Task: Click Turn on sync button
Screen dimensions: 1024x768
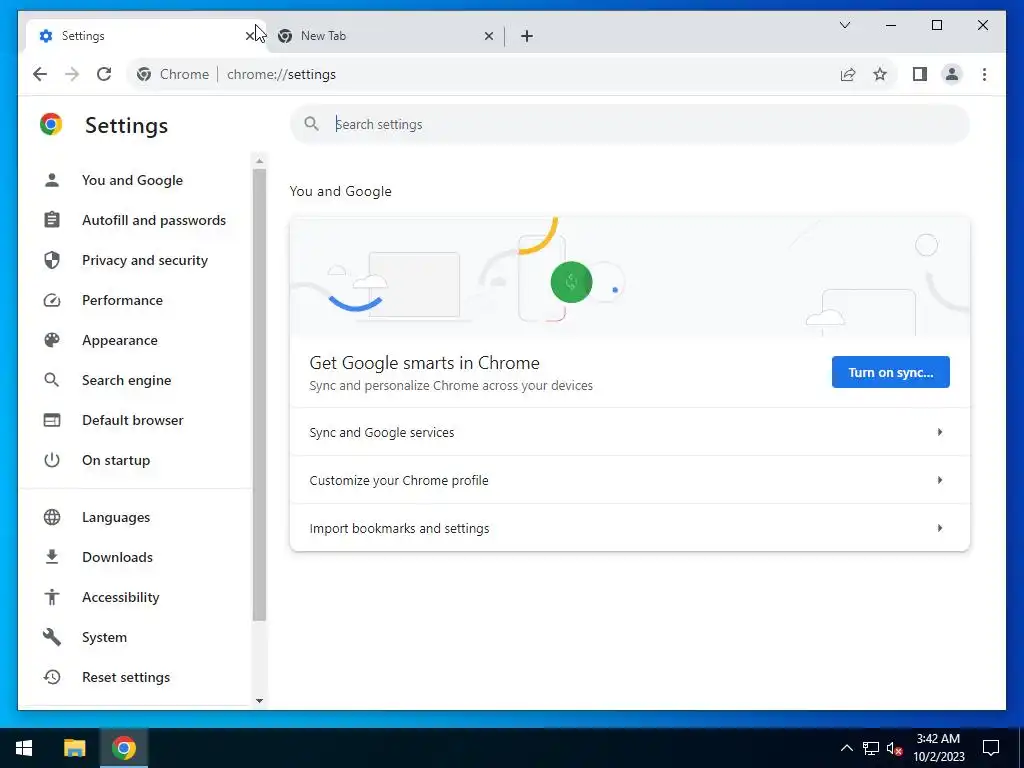Action: pos(891,372)
